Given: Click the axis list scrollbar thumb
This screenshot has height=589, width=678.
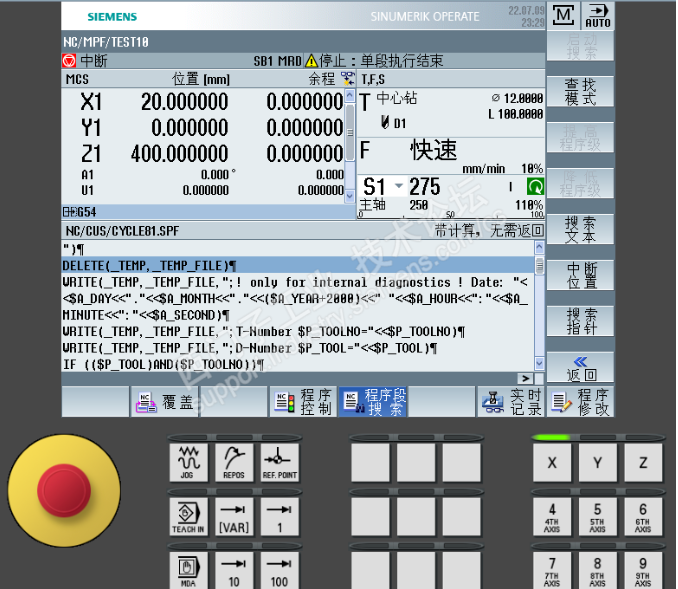Looking at the screenshot, I should point(350,131).
